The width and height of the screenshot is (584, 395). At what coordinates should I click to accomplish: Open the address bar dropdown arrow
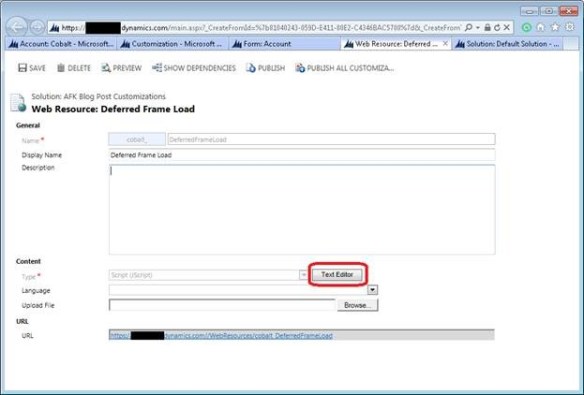click(478, 28)
